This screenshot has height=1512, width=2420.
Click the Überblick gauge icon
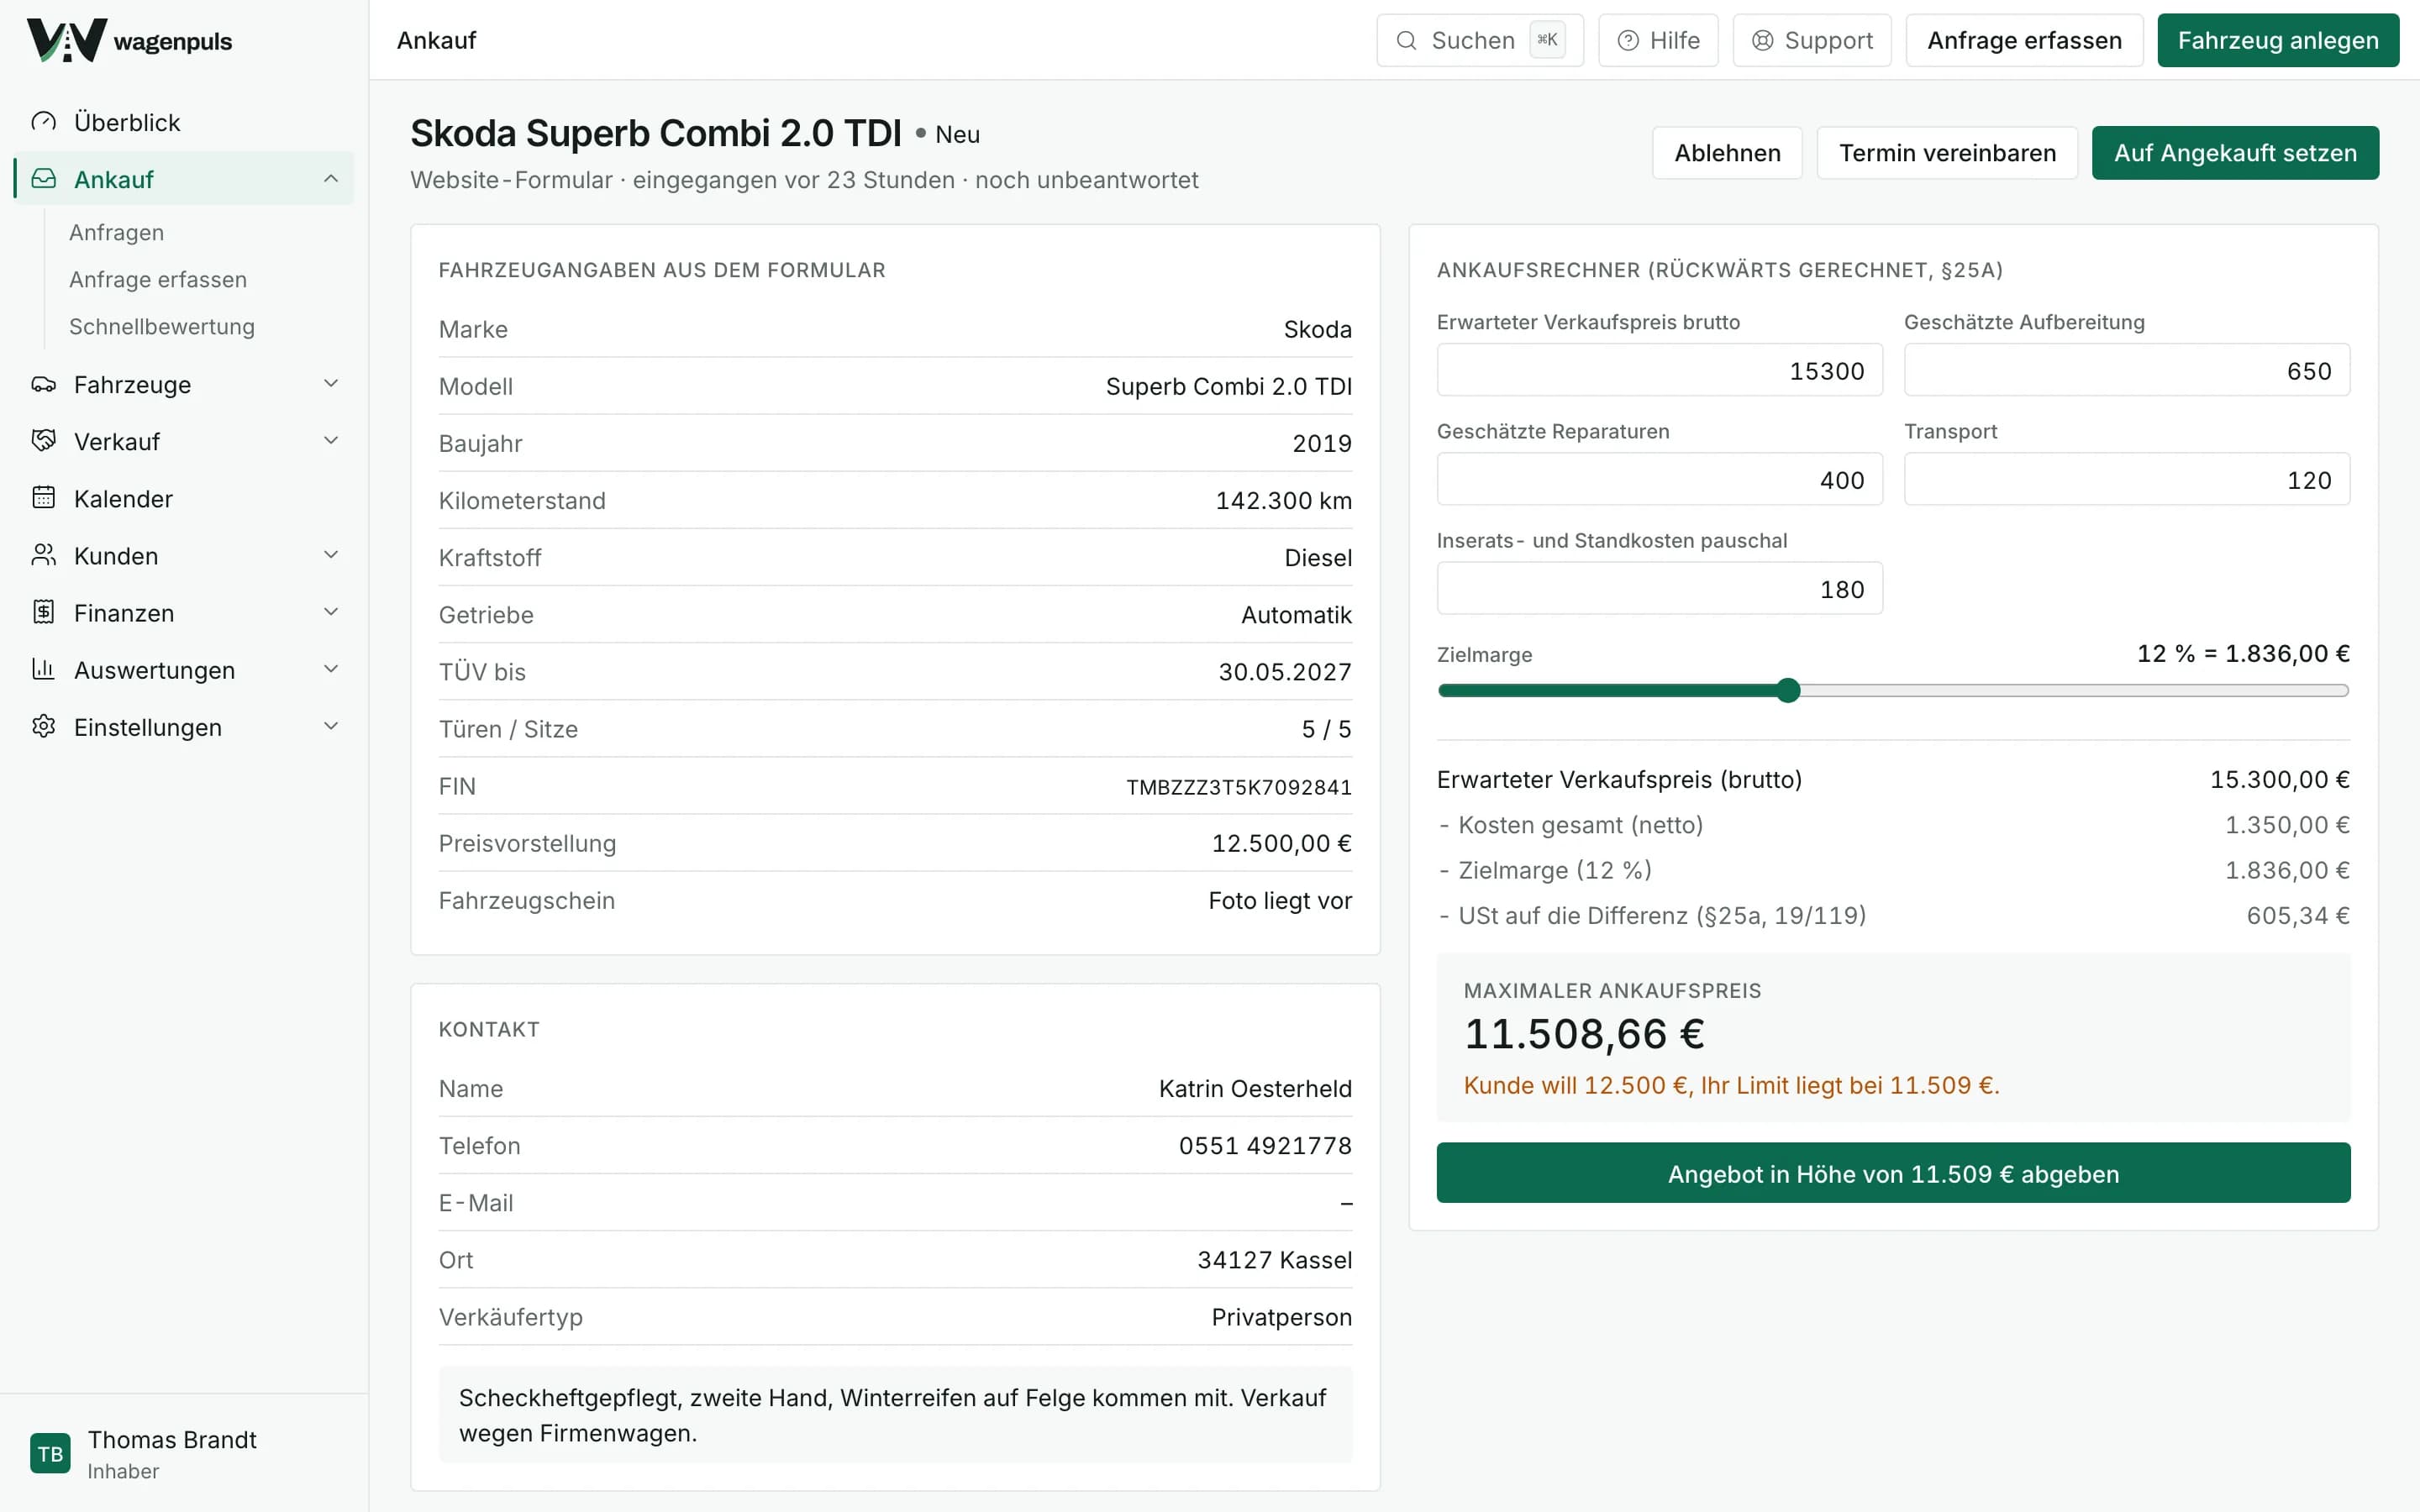pos(43,122)
